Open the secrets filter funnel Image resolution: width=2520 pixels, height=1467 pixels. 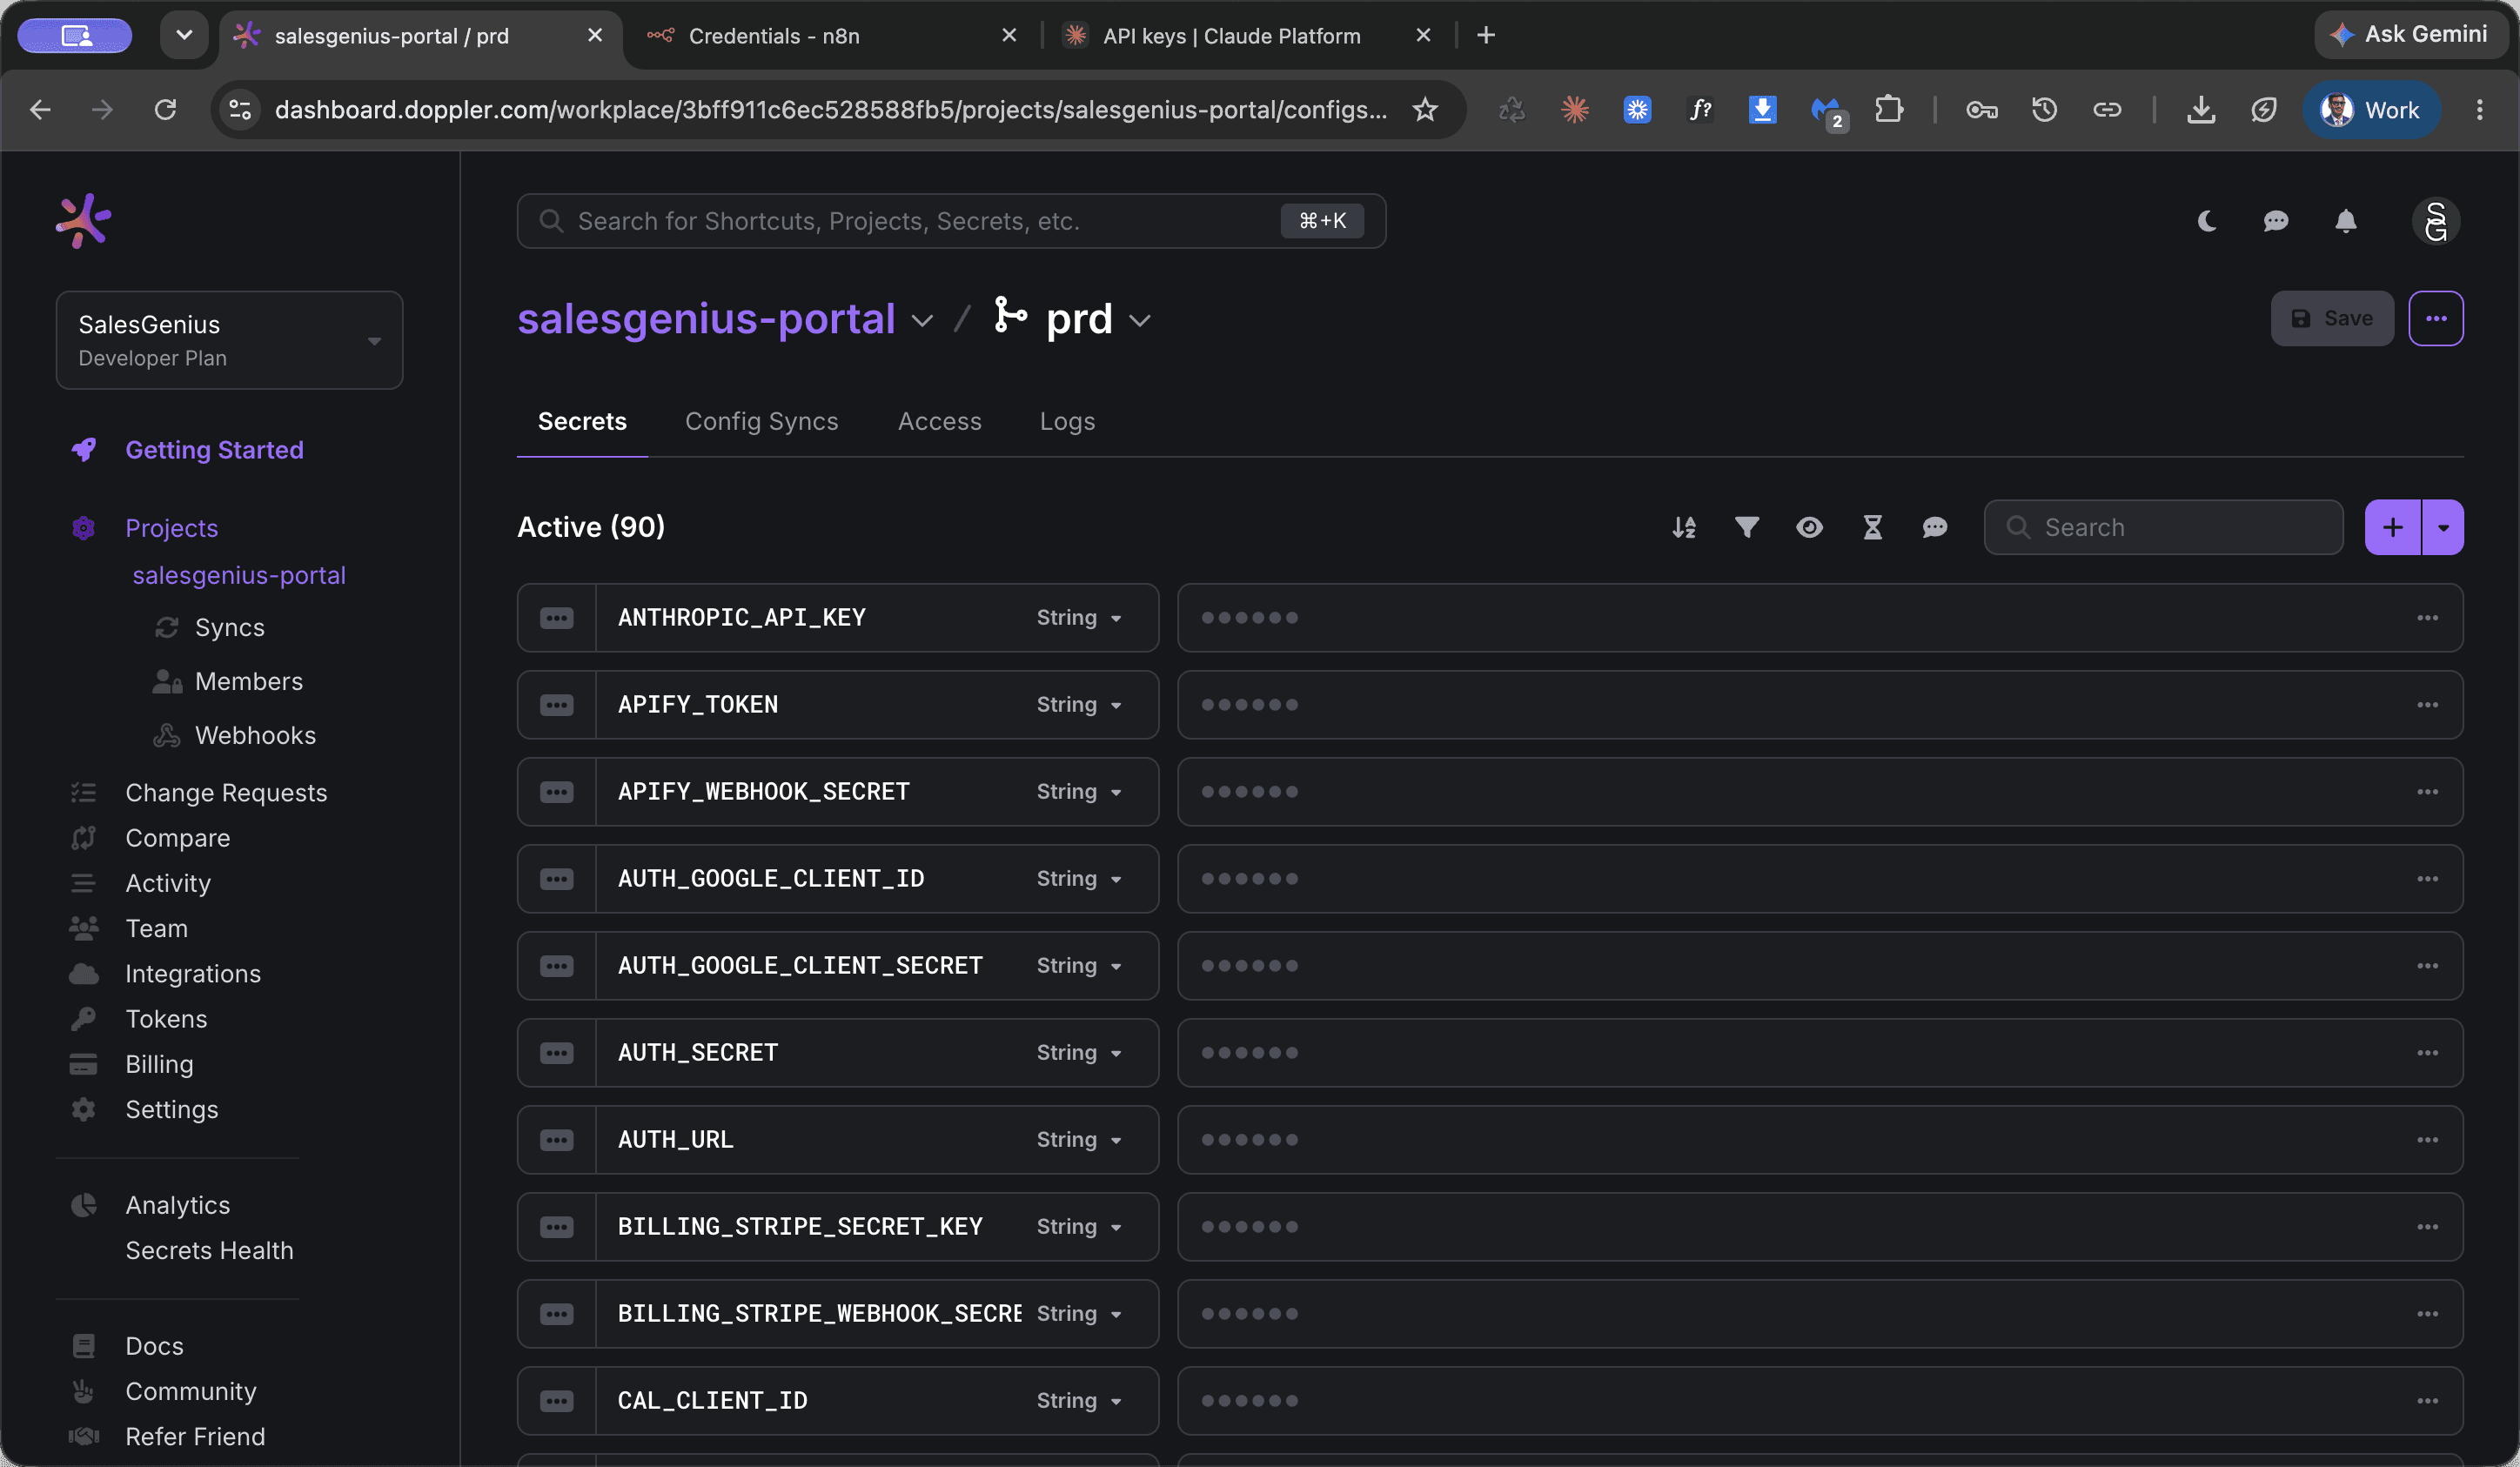pyautogui.click(x=1747, y=527)
